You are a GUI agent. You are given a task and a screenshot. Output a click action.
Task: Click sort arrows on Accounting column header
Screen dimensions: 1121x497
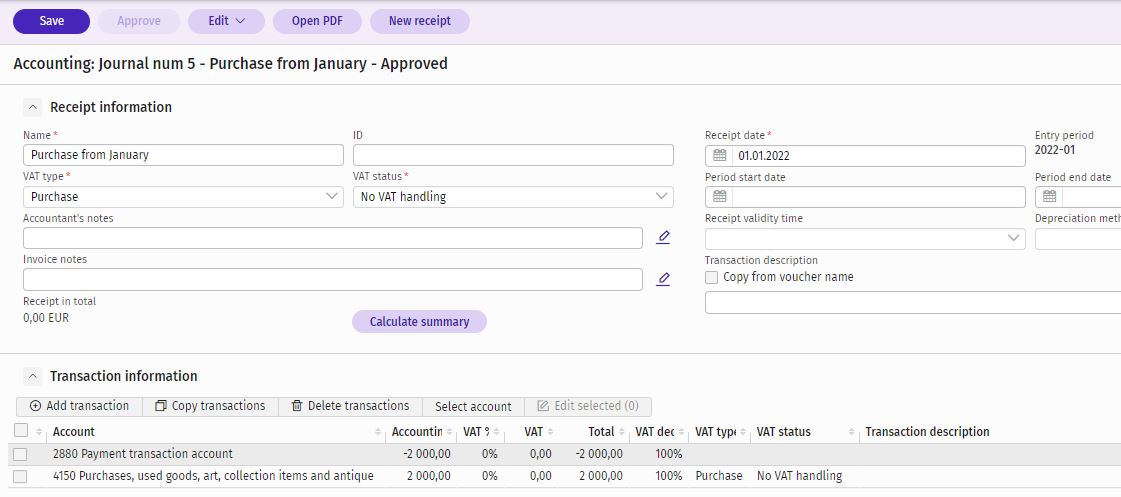449,432
